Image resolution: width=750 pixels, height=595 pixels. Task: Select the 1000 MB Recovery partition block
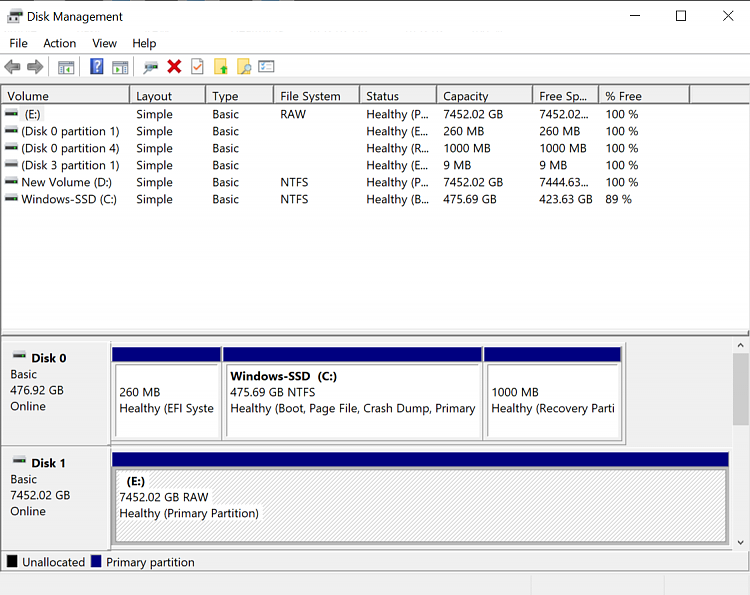552,393
